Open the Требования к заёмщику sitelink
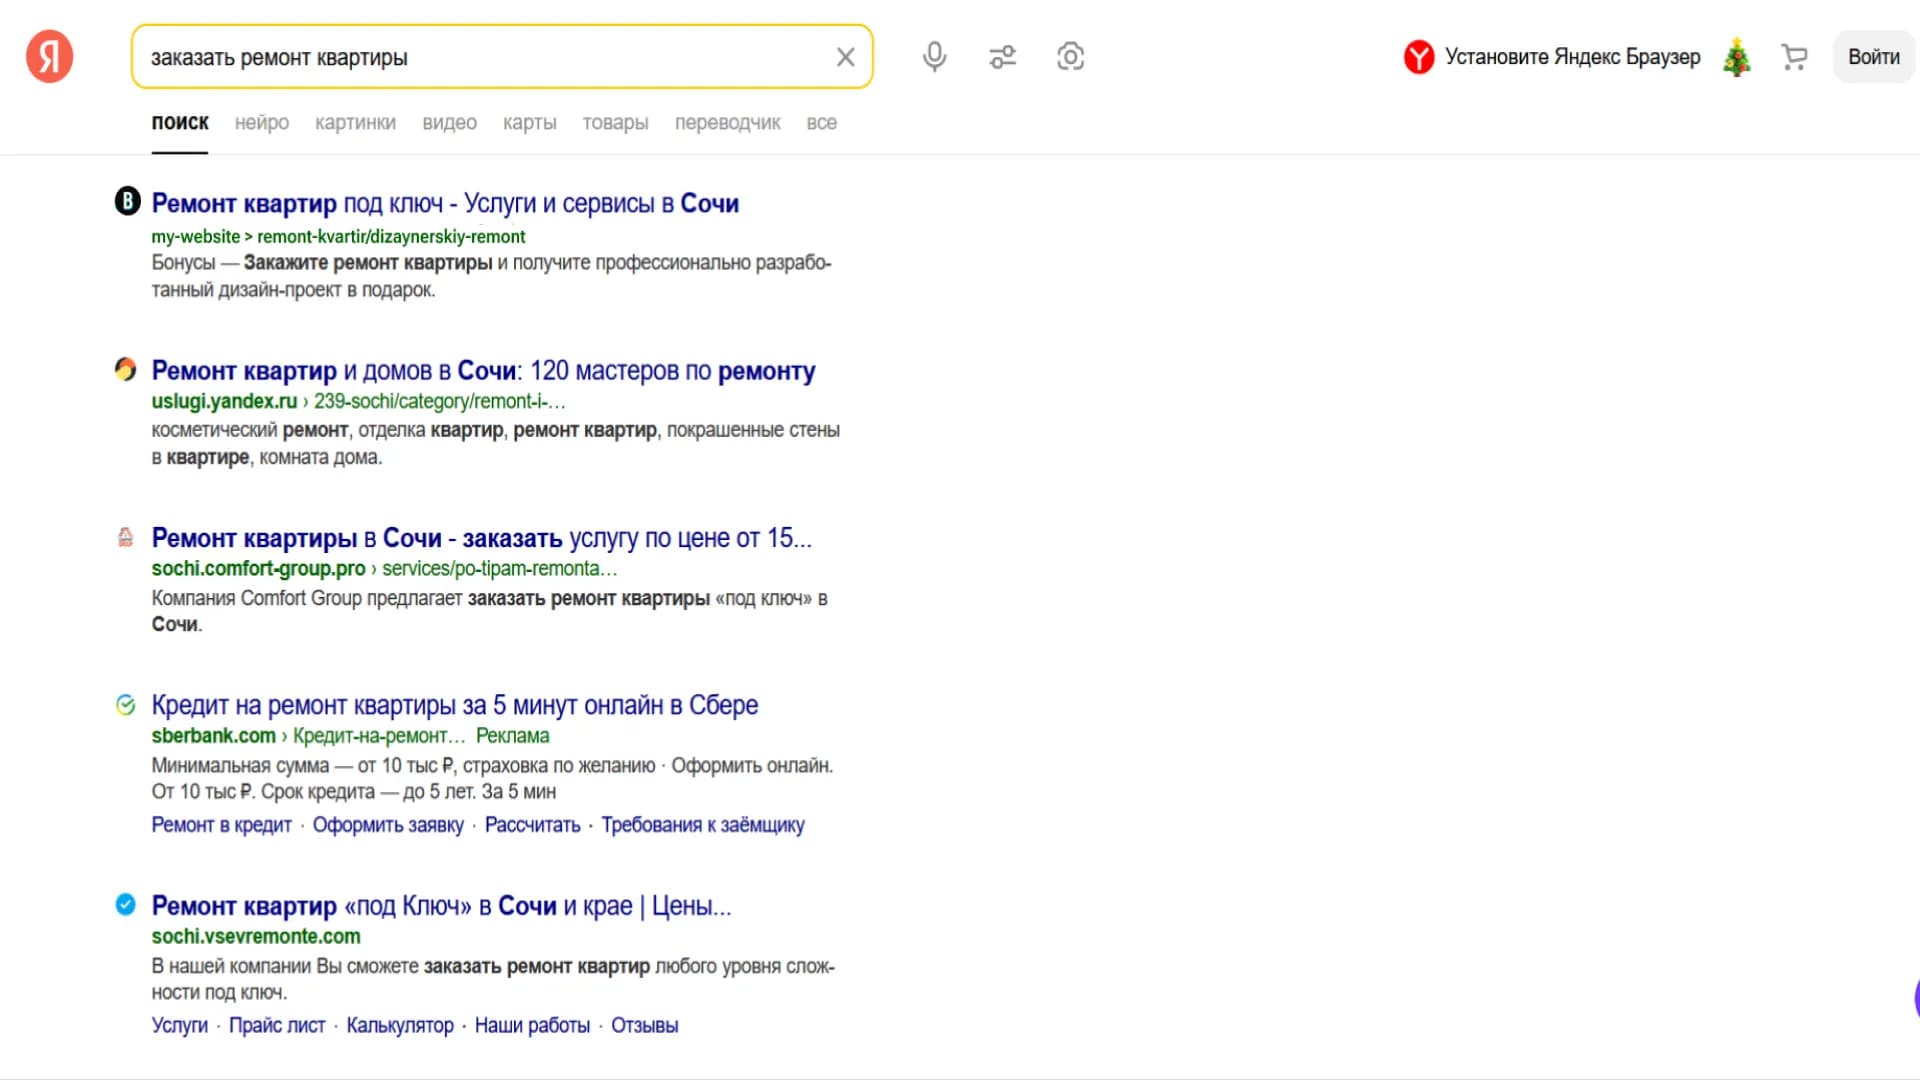The height and width of the screenshot is (1080, 1920). [702, 825]
